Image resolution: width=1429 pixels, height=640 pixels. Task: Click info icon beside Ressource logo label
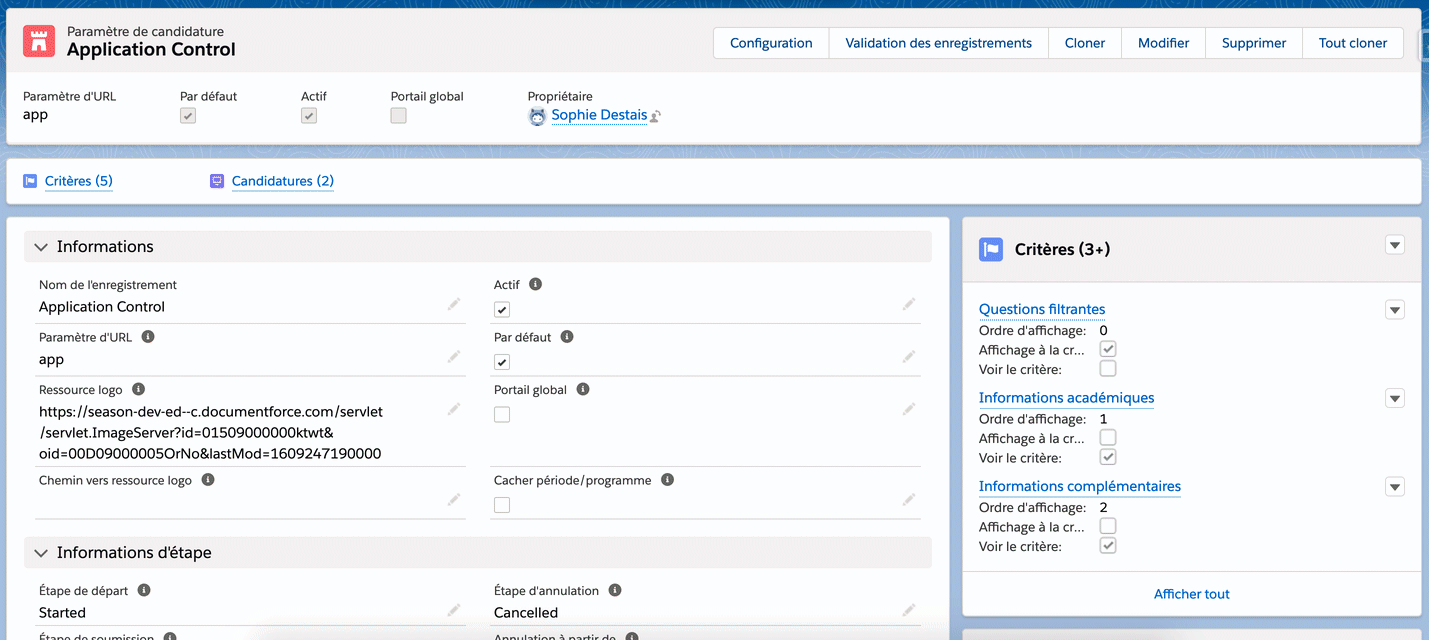click(139, 389)
